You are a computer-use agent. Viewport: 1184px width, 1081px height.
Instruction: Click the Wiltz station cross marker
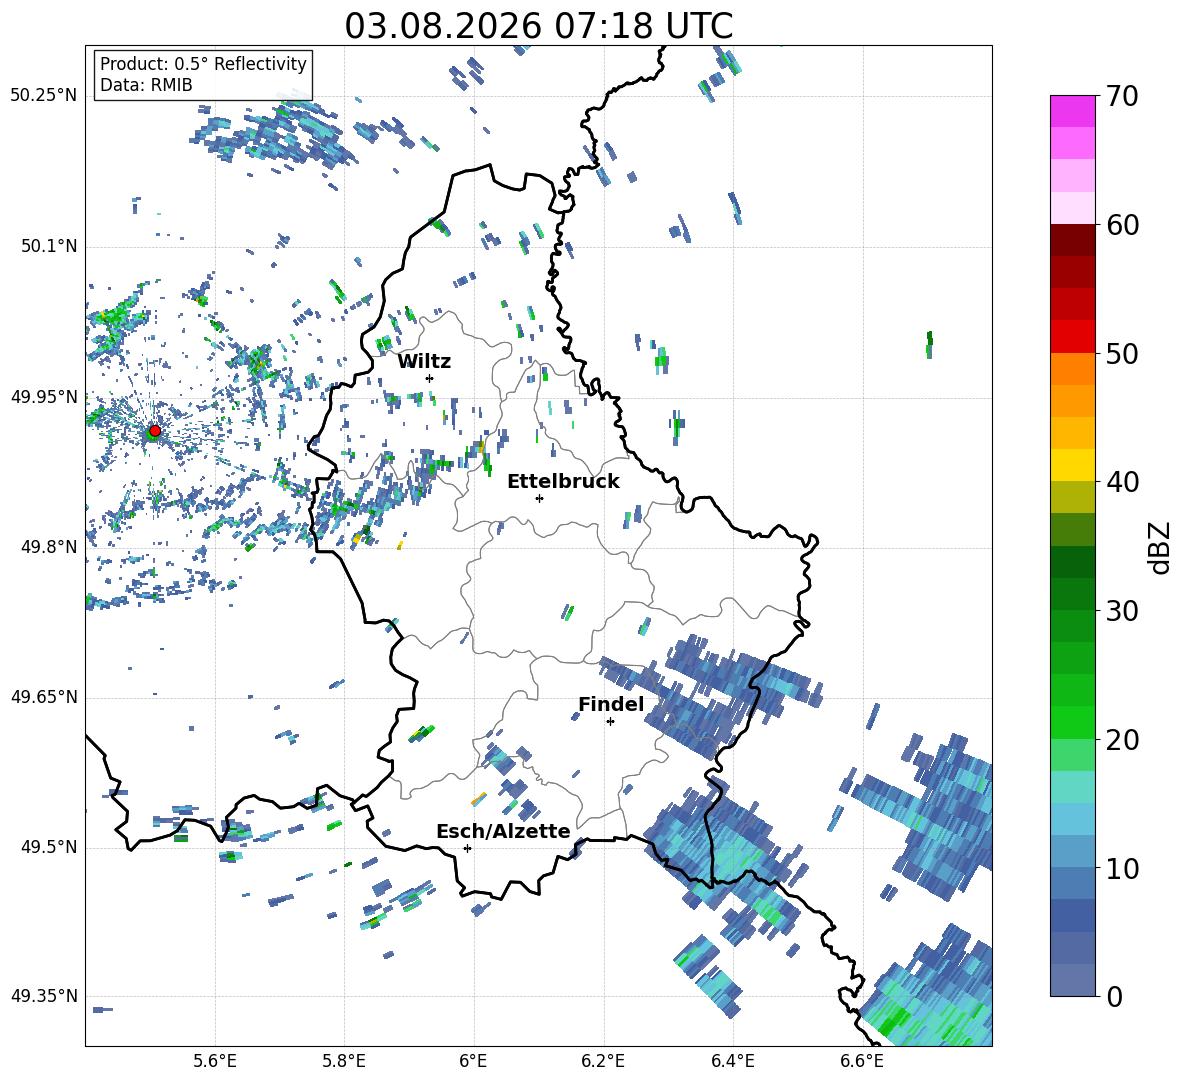coord(430,378)
